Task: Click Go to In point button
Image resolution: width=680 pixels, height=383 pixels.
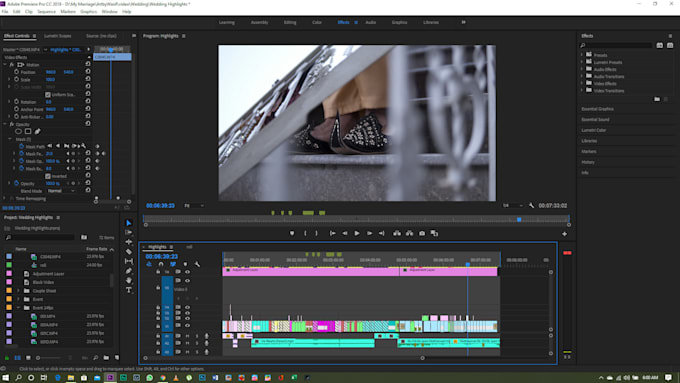Action: pyautogui.click(x=332, y=233)
